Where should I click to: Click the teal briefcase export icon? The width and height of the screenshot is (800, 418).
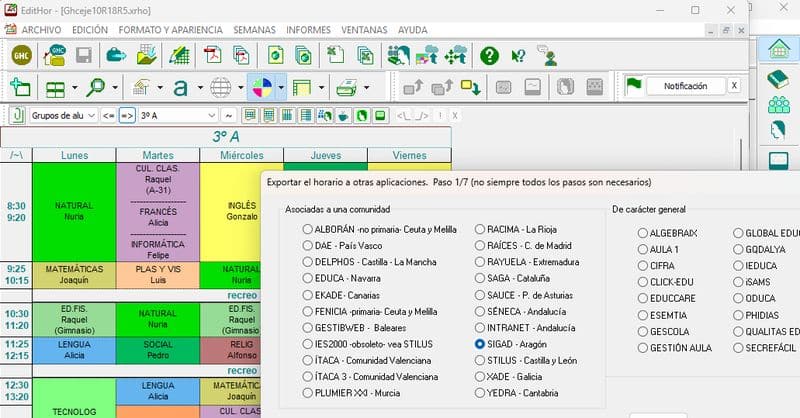coord(116,55)
